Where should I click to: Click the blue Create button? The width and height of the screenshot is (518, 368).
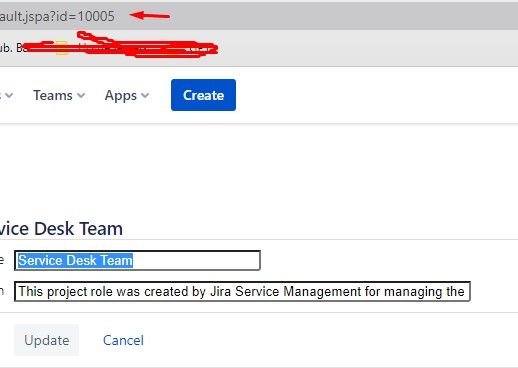[x=203, y=95]
